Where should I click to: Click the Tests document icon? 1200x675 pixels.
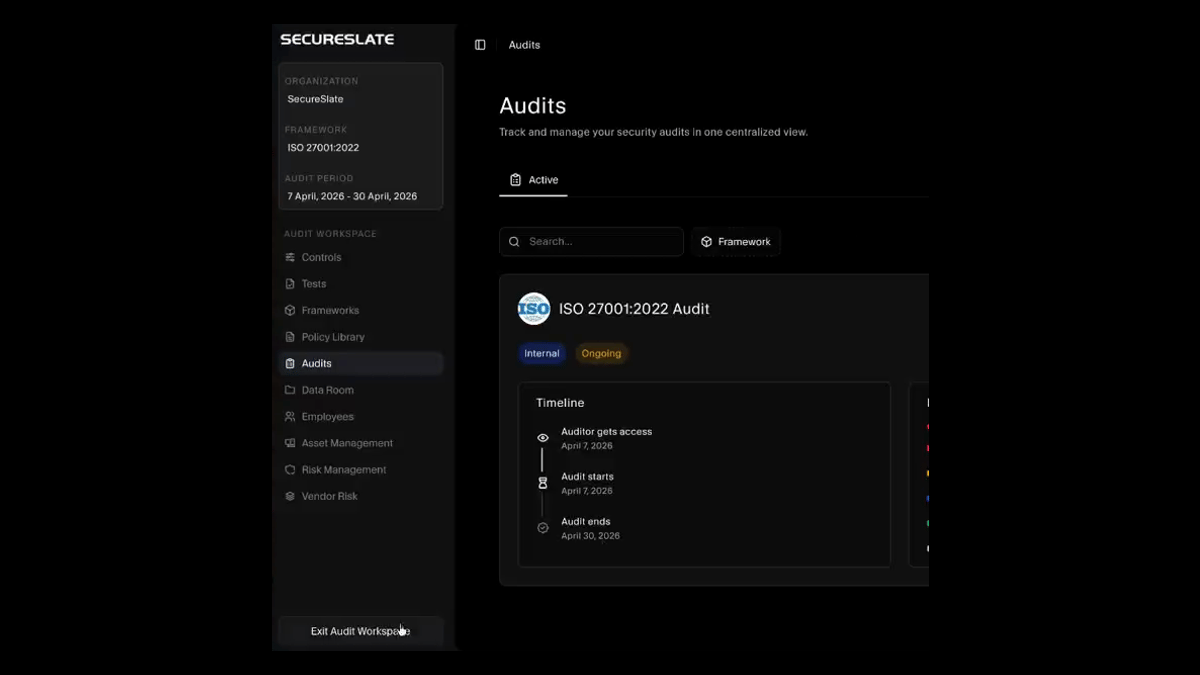[290, 284]
